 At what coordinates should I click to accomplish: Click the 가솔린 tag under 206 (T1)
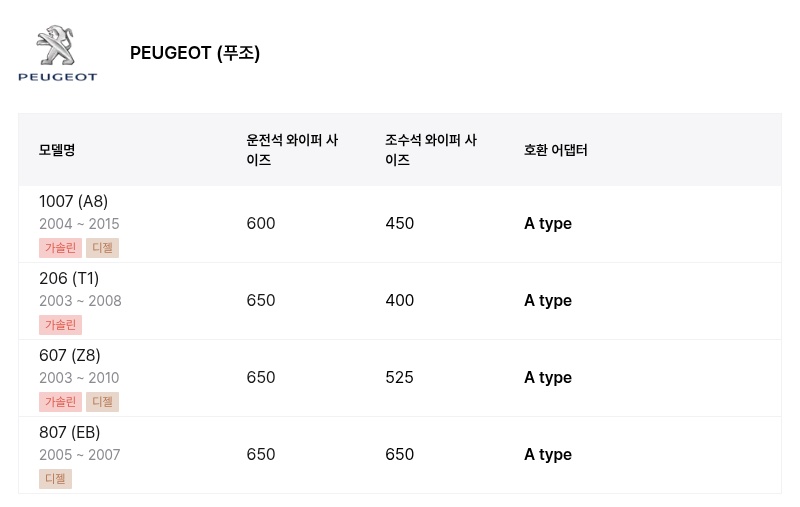(x=60, y=325)
